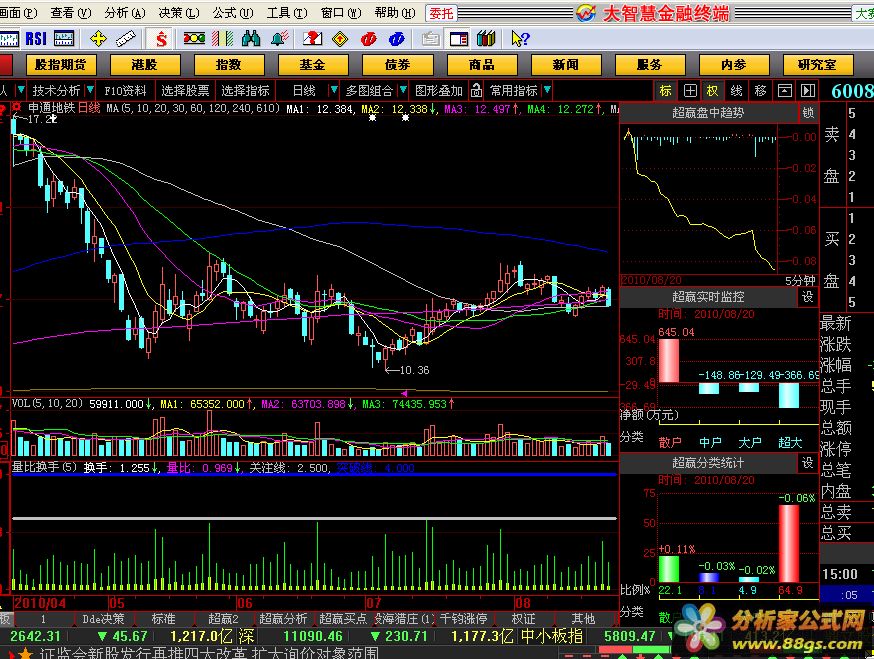The width and height of the screenshot is (874, 659).
Task: Expand the 多图组合 dropdown arrow
Action: (402, 90)
